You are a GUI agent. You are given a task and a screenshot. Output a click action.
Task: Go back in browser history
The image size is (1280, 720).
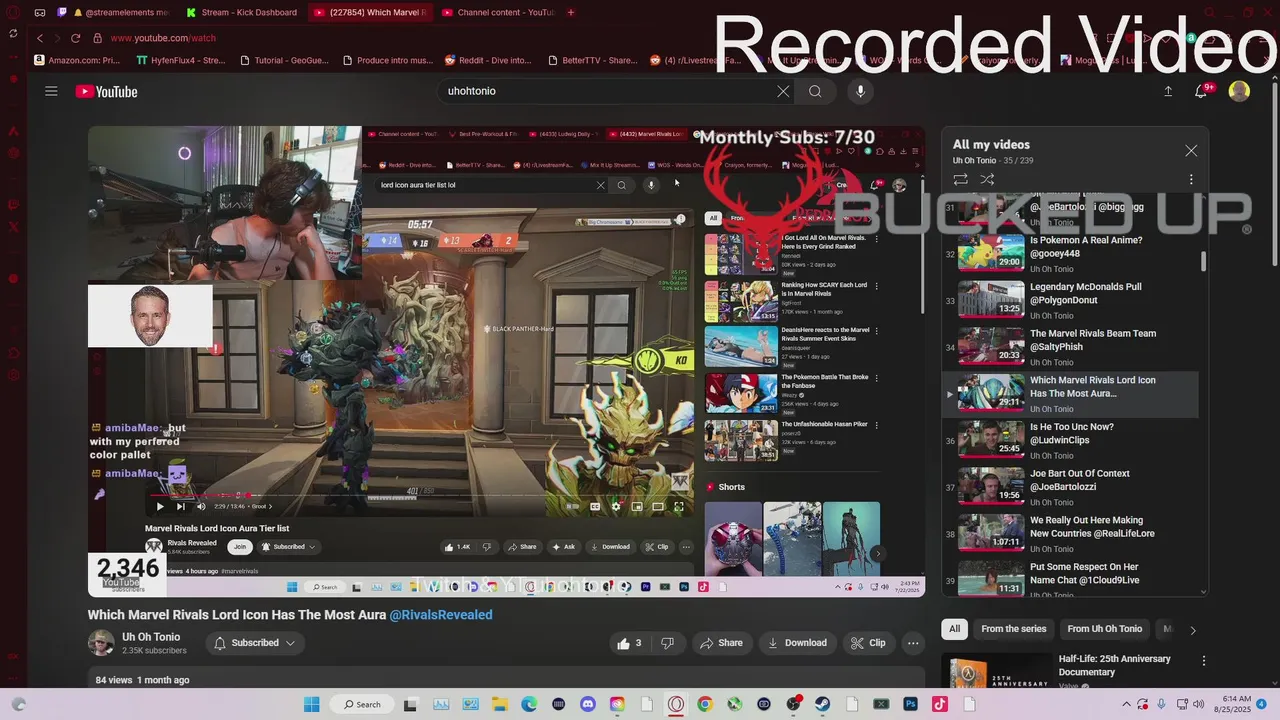(x=39, y=38)
